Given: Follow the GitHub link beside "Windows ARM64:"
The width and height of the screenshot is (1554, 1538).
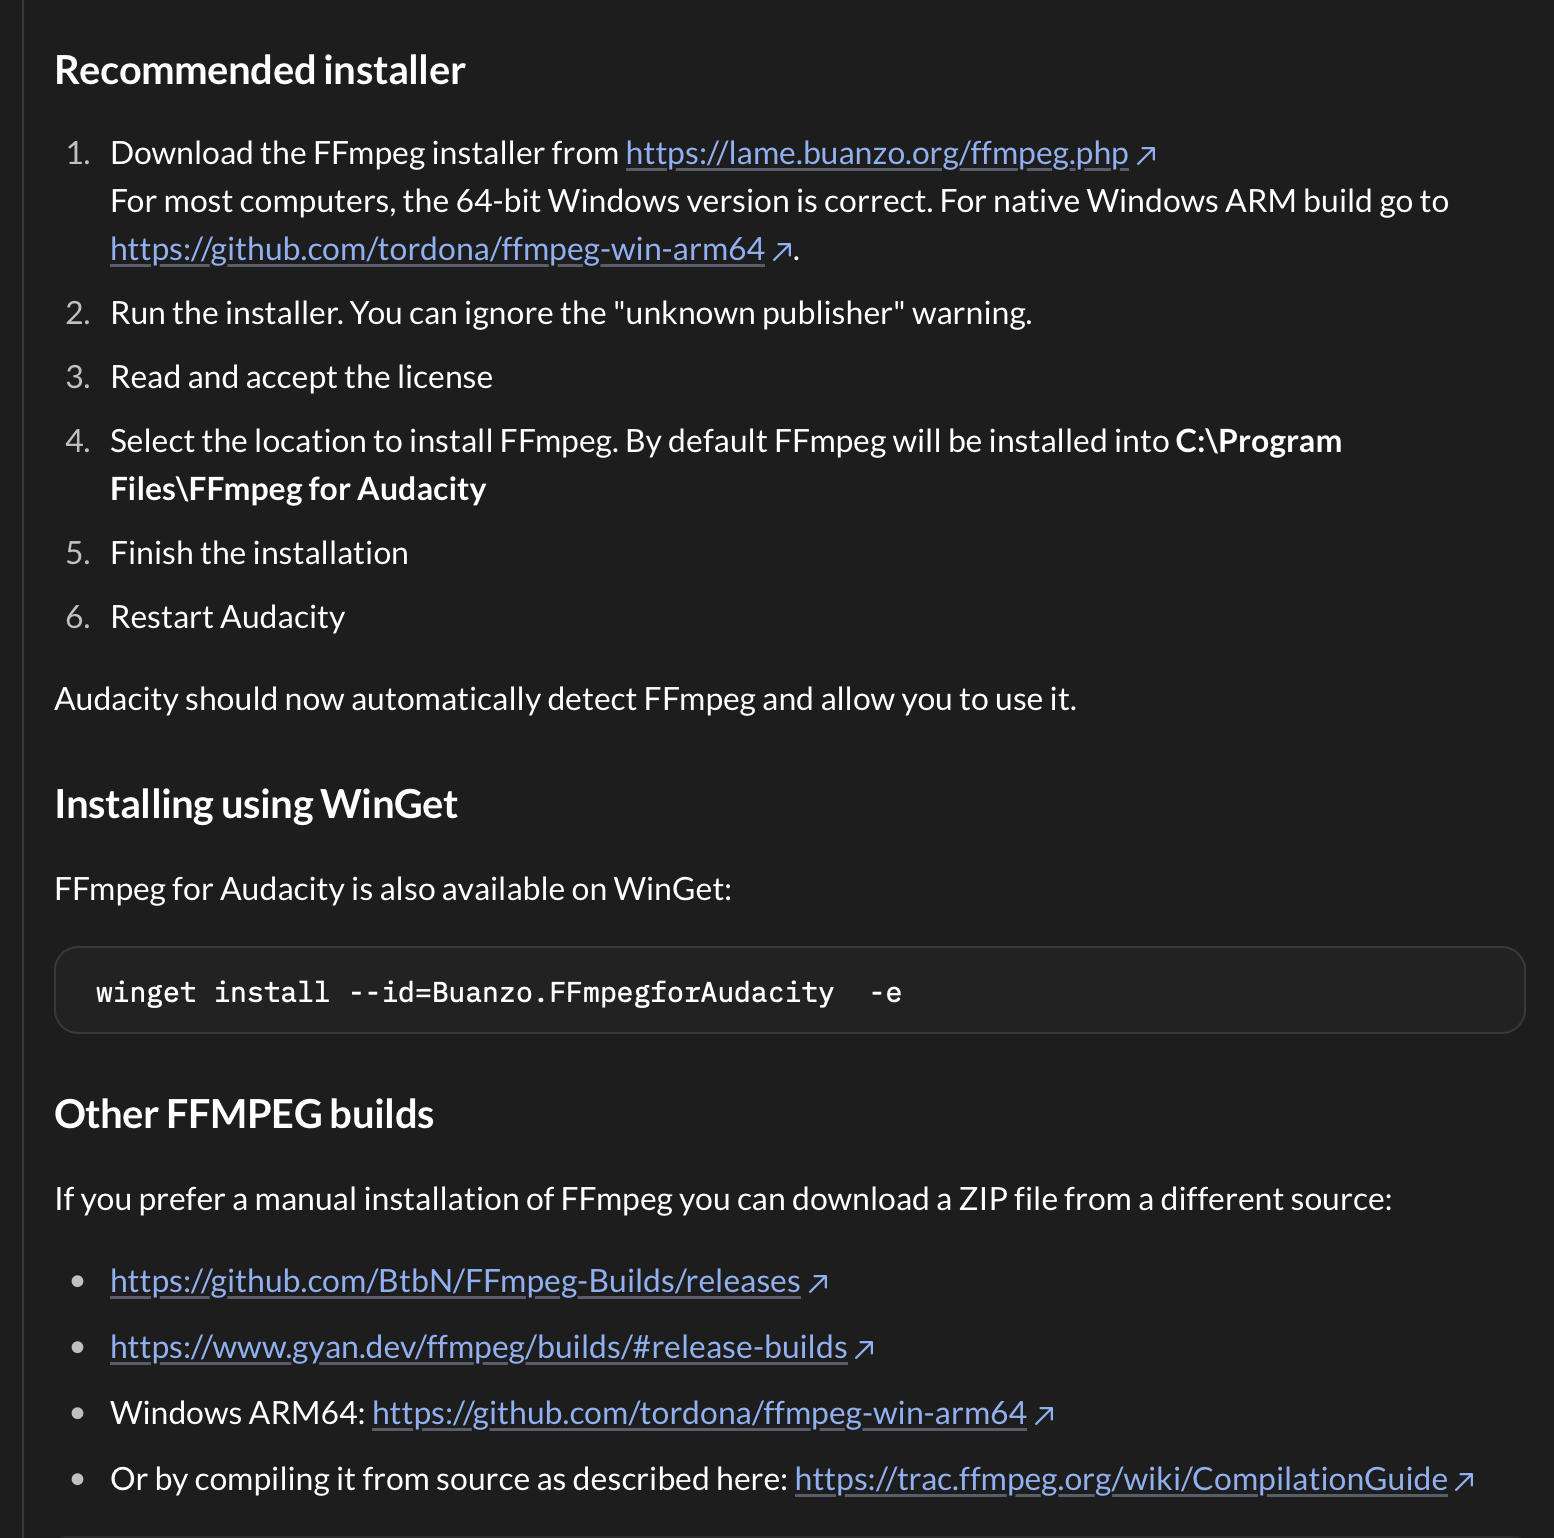Looking at the screenshot, I should [x=699, y=1413].
